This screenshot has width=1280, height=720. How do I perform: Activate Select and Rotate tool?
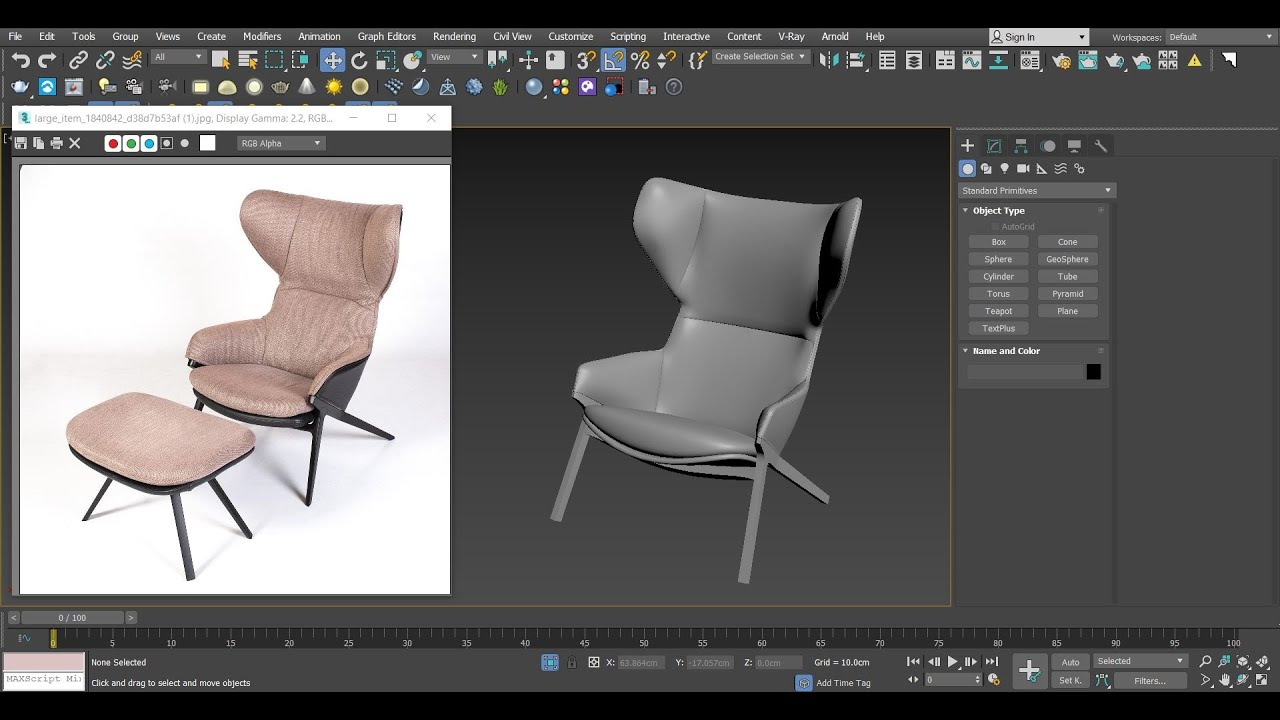359,60
